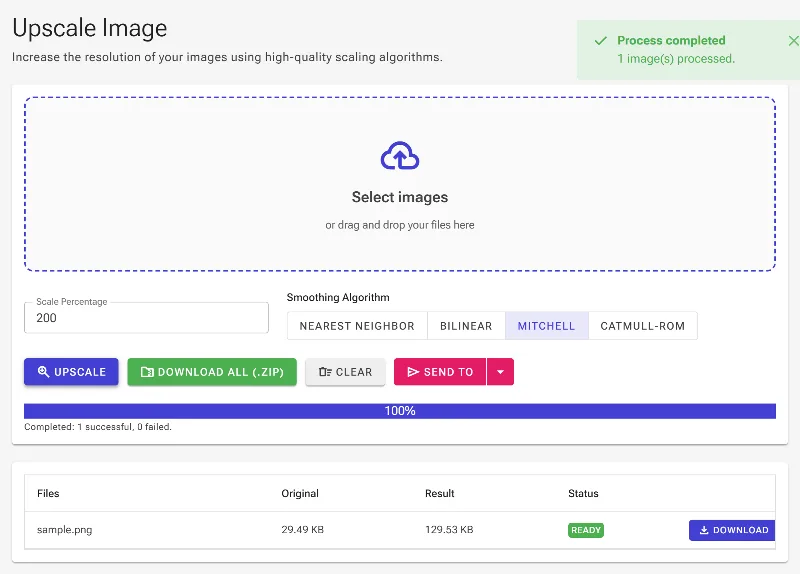The image size is (800, 574).
Task: Click 'Completed: 1 successful, 0 failed' text
Action: coord(98,427)
